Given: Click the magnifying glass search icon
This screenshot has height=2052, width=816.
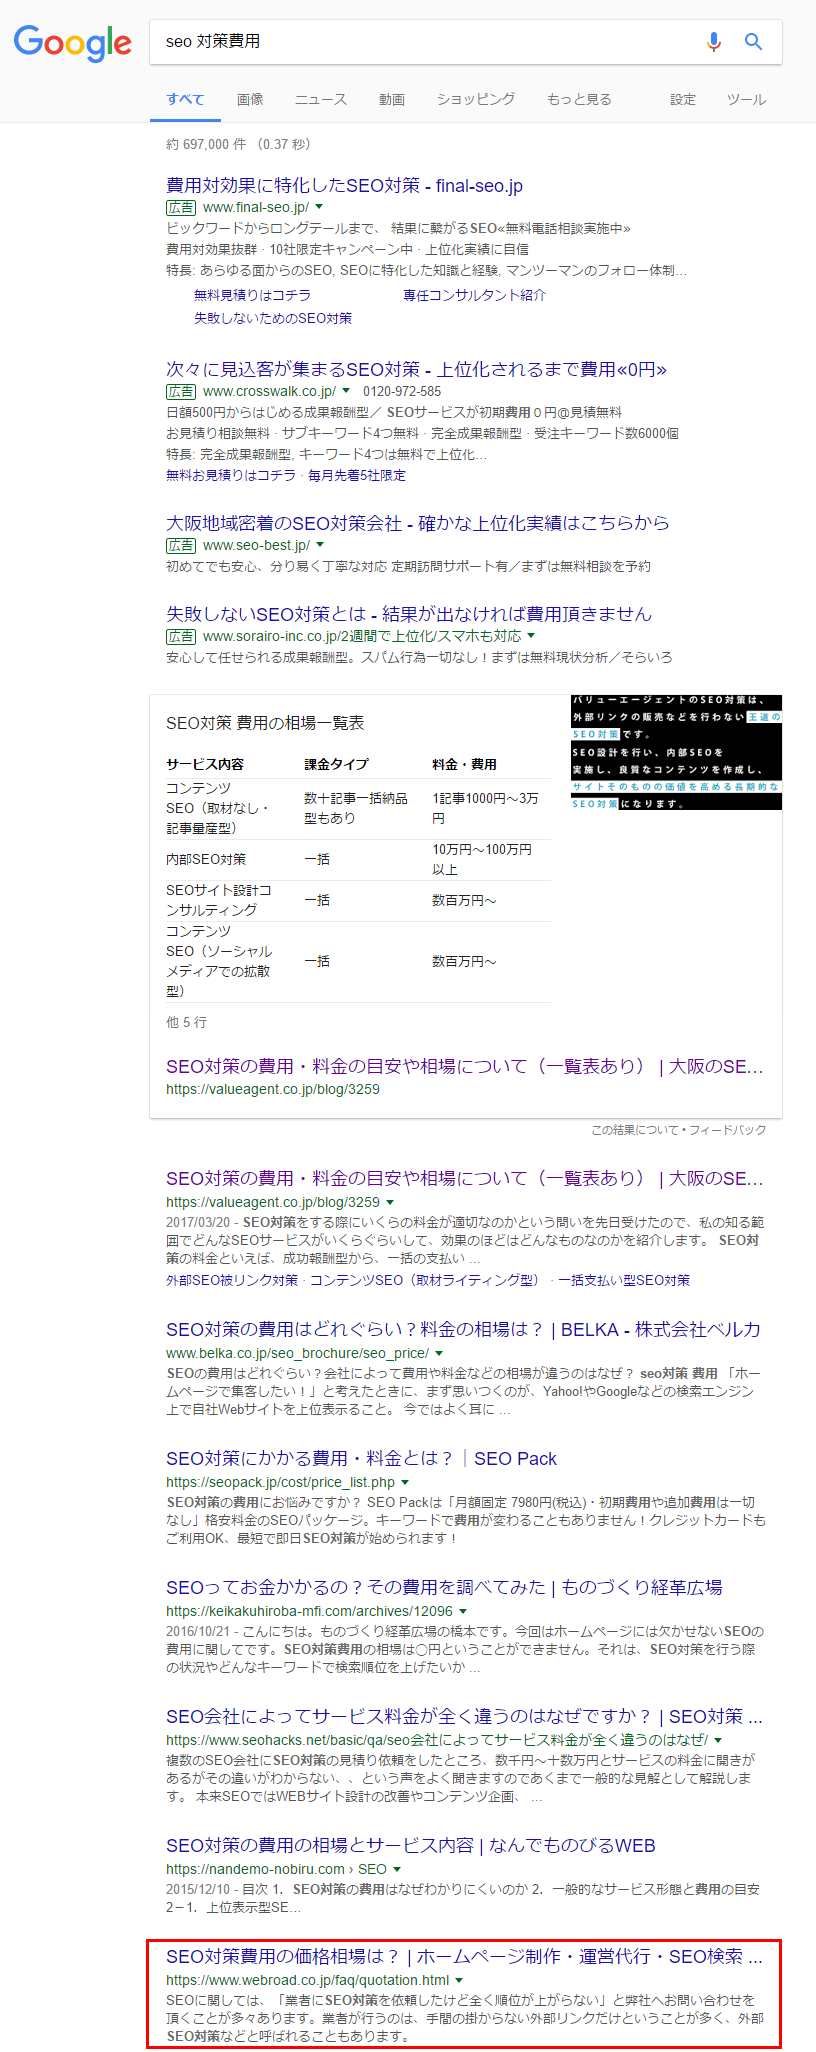Looking at the screenshot, I should tap(753, 41).
